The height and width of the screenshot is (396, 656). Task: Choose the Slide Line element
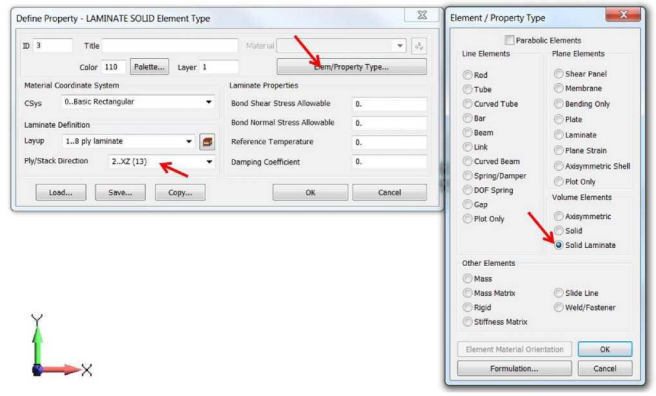pyautogui.click(x=559, y=293)
